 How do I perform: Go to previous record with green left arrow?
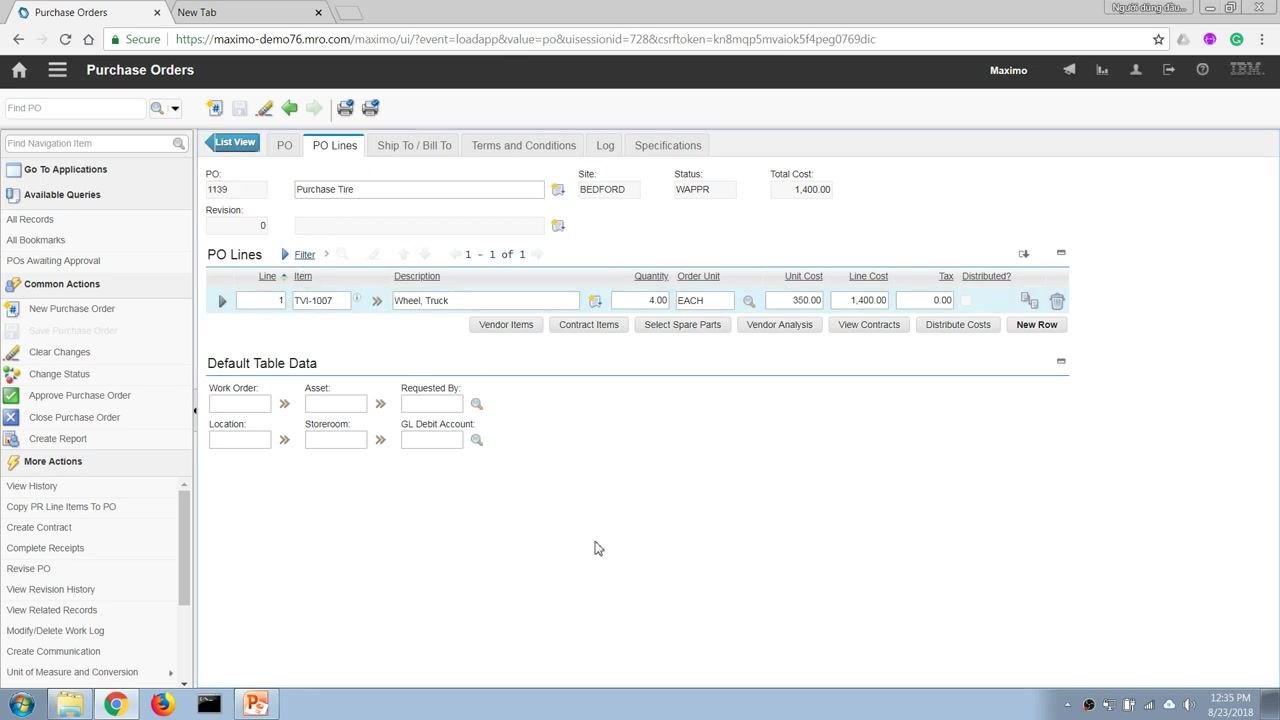point(289,108)
